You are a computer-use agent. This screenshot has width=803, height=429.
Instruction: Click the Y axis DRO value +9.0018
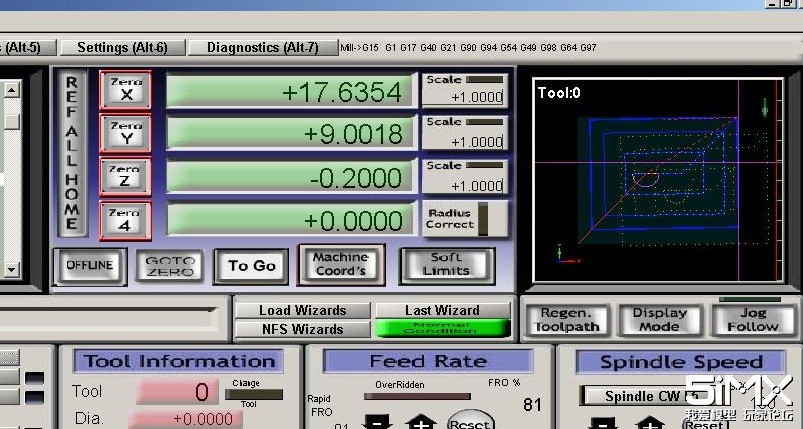(290, 134)
